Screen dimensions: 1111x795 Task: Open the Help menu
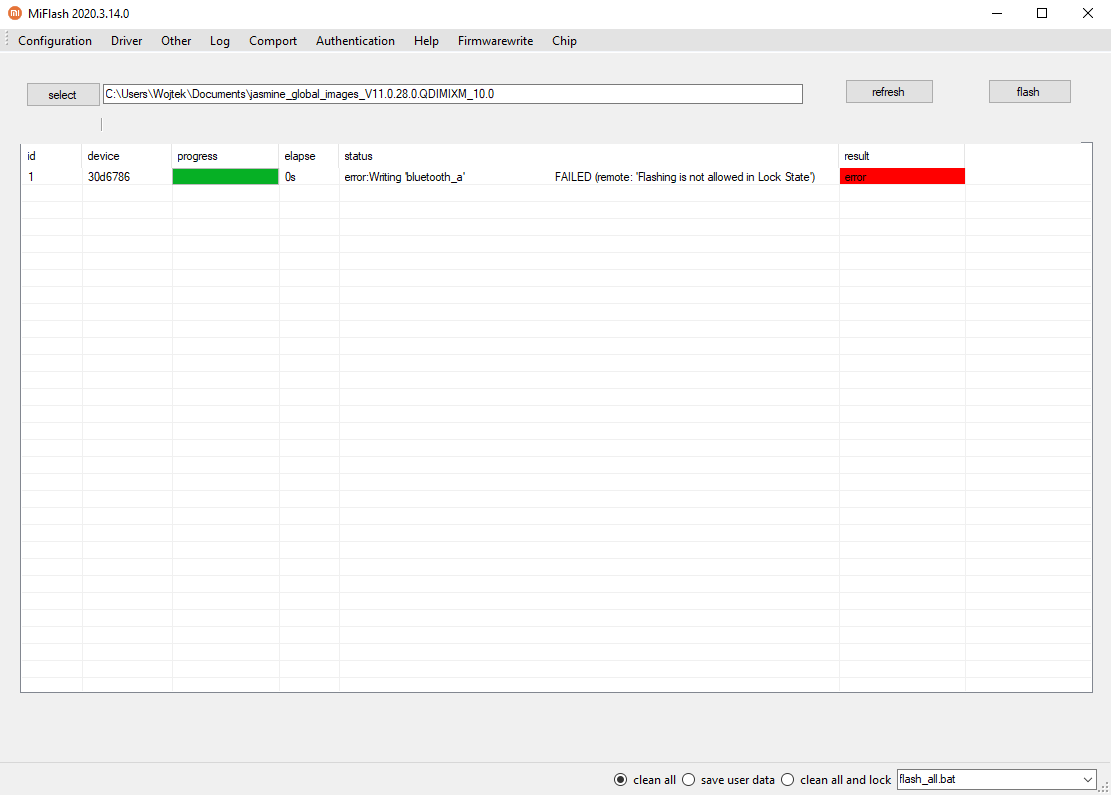click(x=427, y=41)
